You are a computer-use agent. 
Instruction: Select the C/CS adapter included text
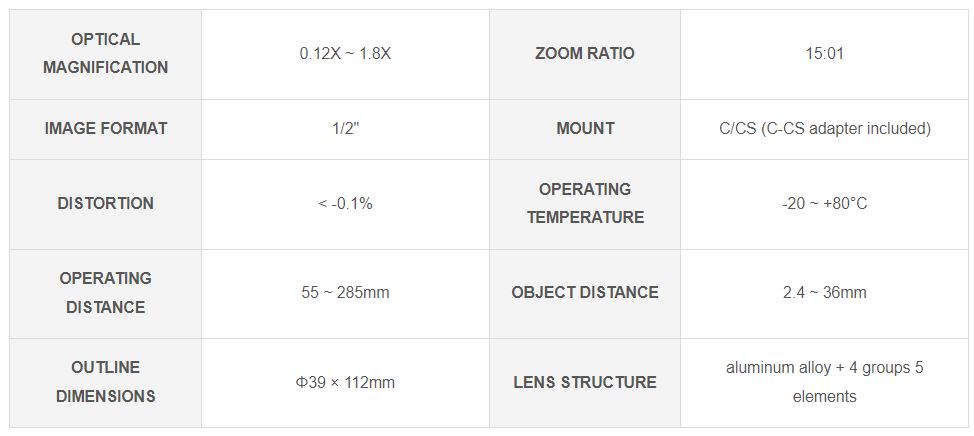coord(825,129)
